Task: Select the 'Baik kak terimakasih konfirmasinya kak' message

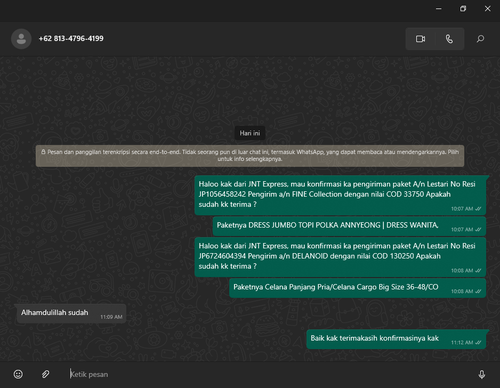Action: (x=396, y=339)
